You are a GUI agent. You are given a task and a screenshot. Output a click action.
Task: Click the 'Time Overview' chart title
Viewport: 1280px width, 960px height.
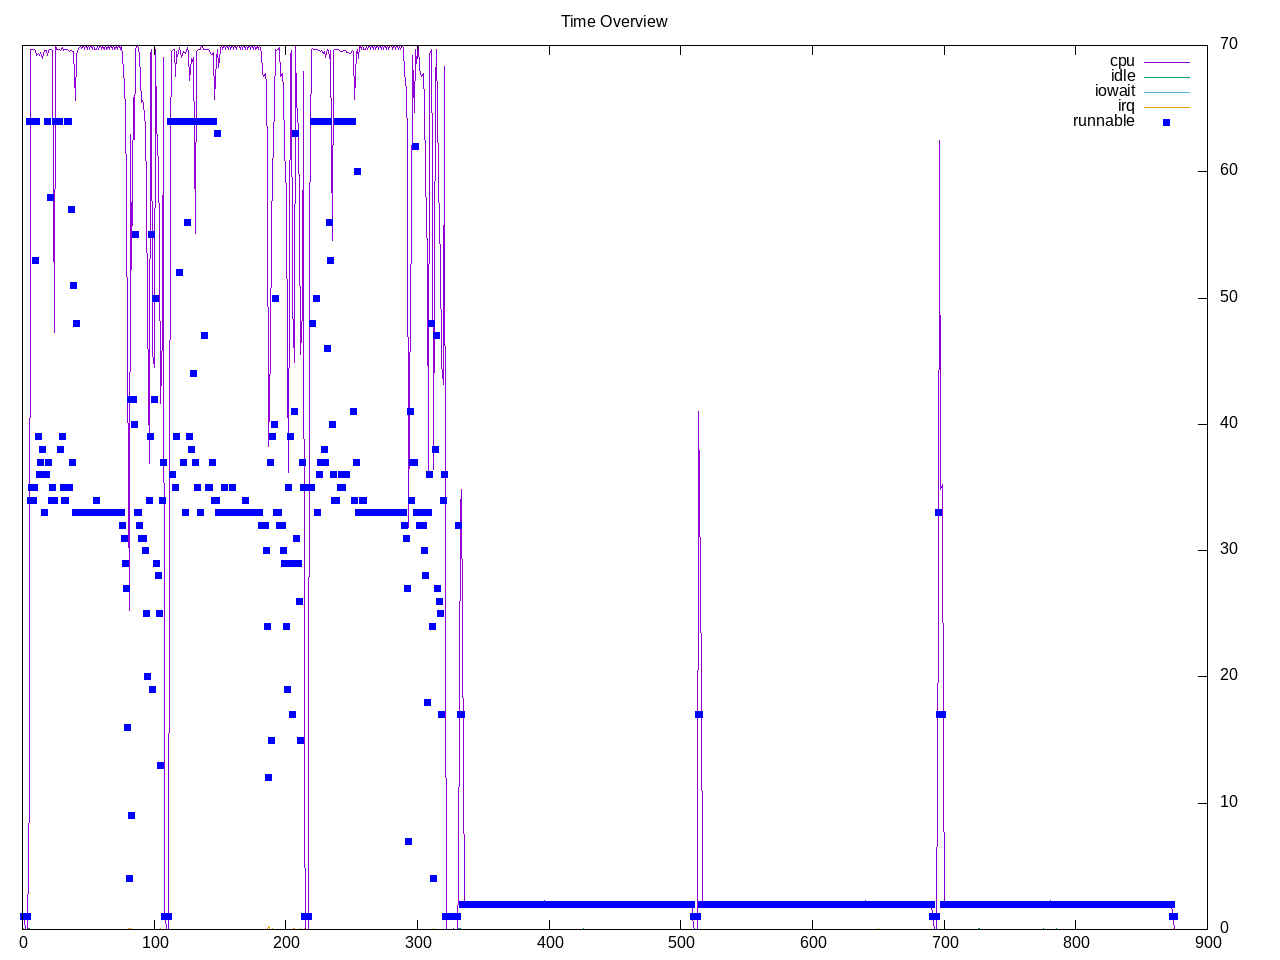(614, 22)
